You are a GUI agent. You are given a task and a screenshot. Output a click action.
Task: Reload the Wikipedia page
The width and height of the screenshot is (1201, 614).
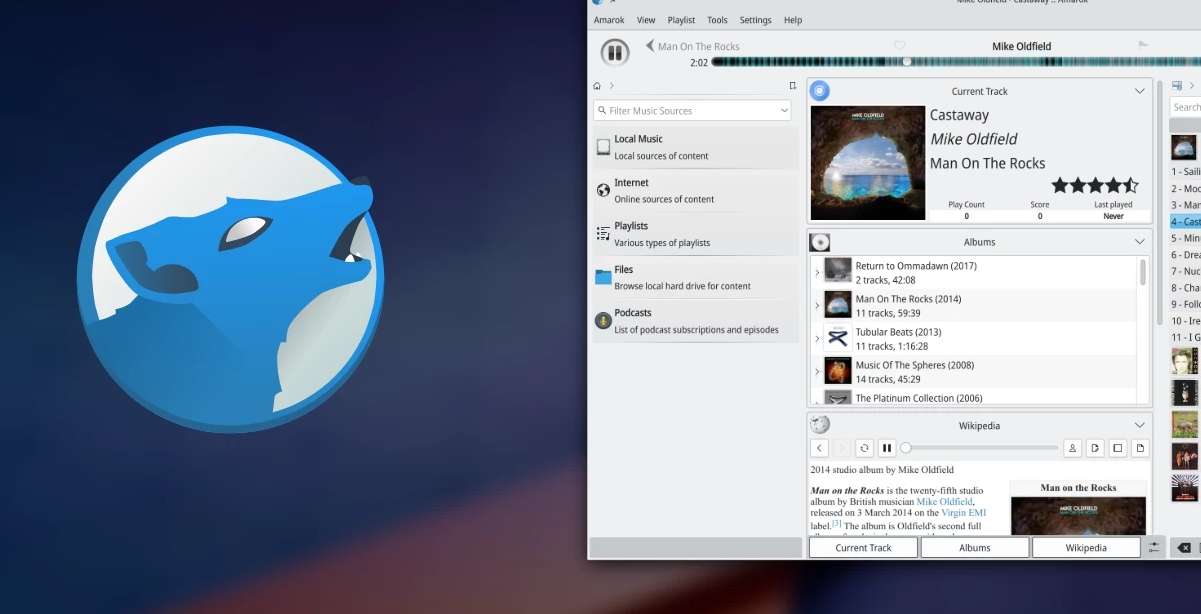pyautogui.click(x=865, y=448)
